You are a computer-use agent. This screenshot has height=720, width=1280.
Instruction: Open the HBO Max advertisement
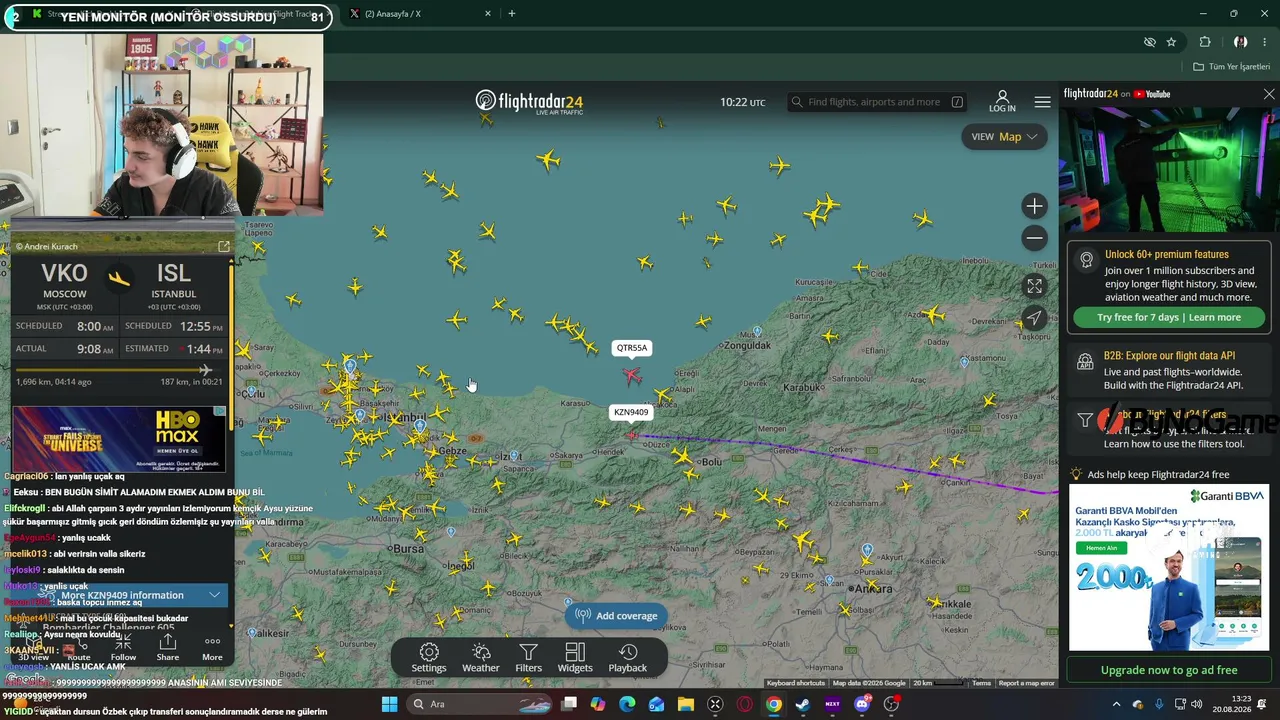click(x=120, y=439)
